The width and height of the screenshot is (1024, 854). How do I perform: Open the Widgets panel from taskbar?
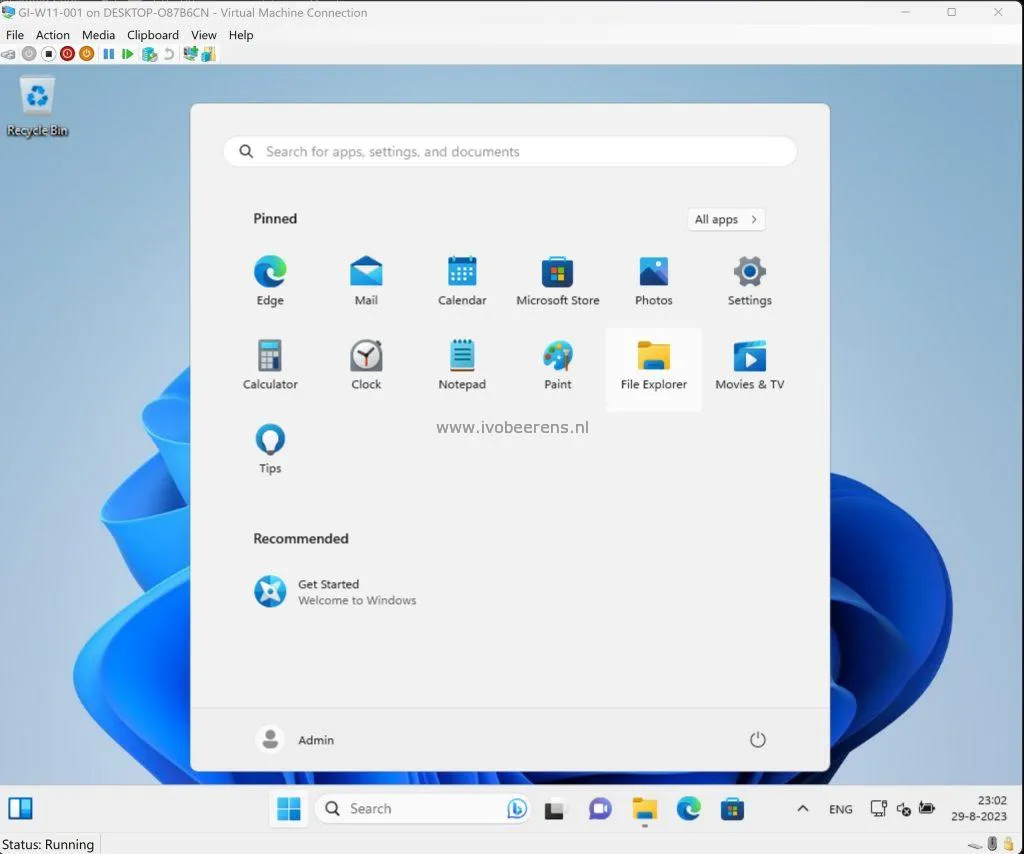click(x=20, y=808)
